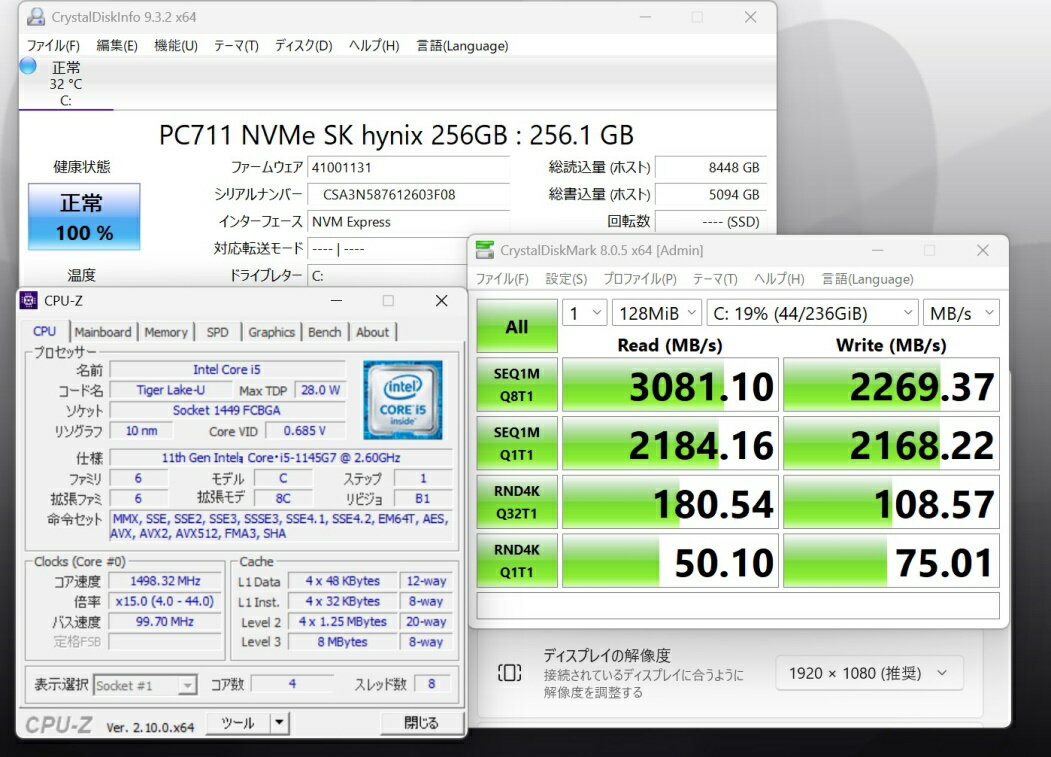The width and height of the screenshot is (1051, 757).
Task: Switch to the SPD tab in CPU-Z
Action: point(217,332)
